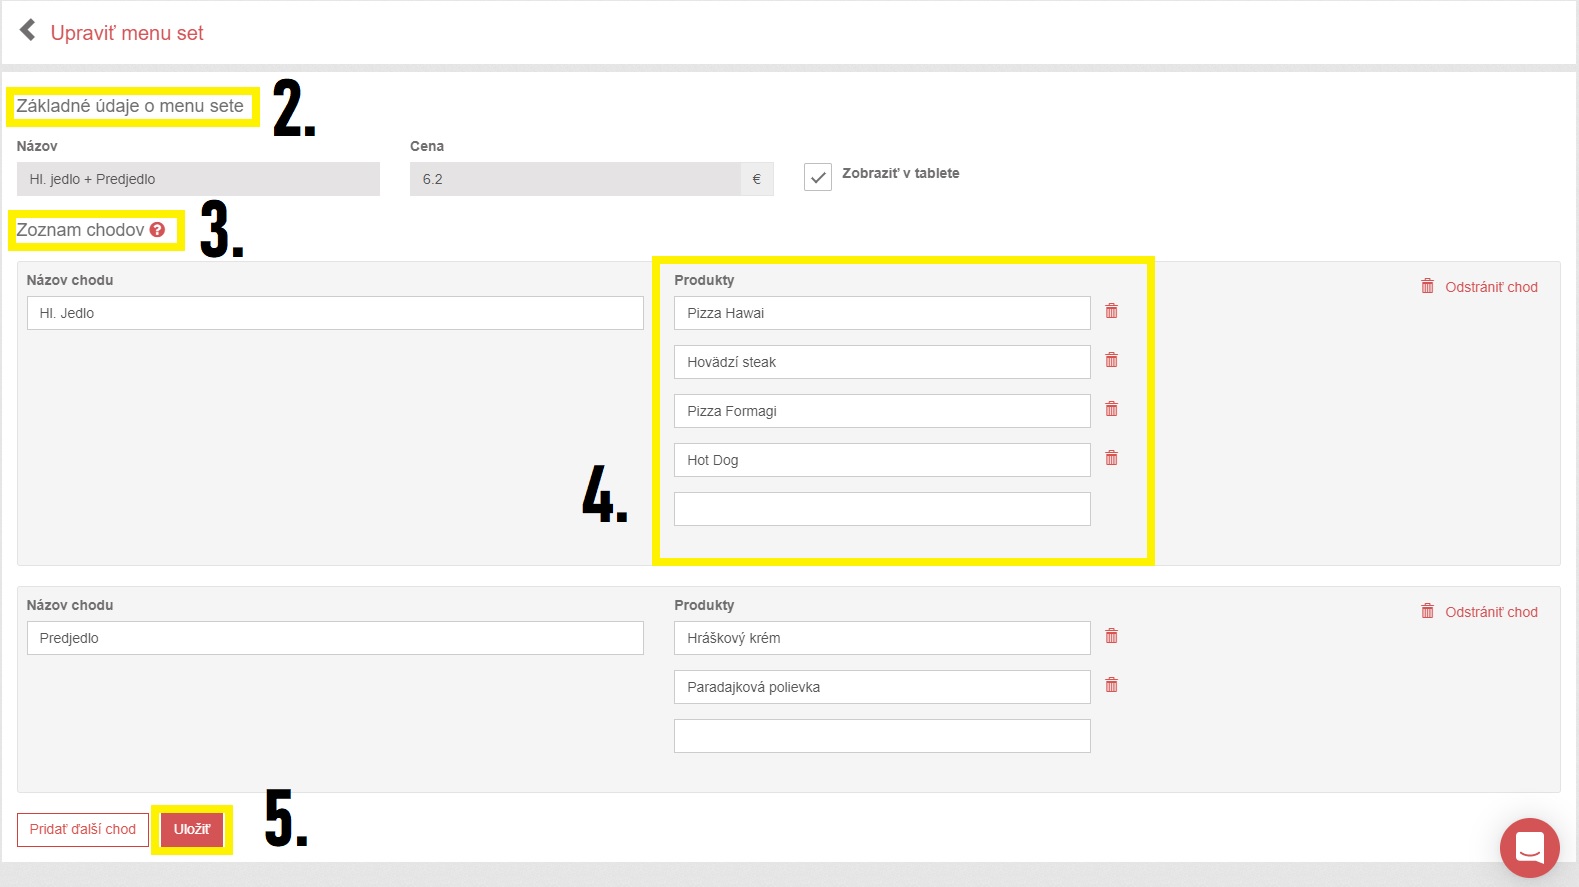The image size is (1579, 887).
Task: Click the Paradajková polievka product field
Action: click(882, 687)
